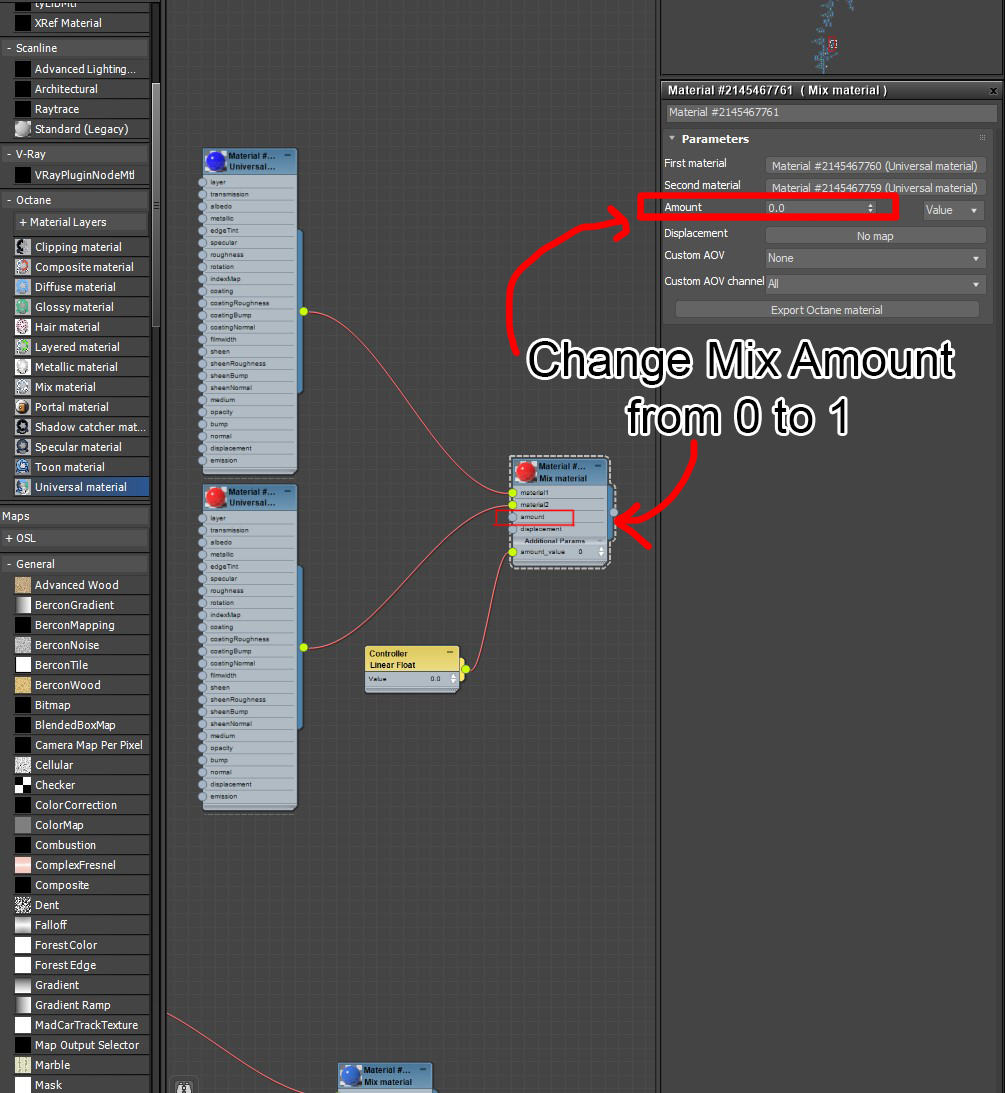The image size is (1005, 1093).
Task: Select the Composite material icon
Action: [23, 267]
